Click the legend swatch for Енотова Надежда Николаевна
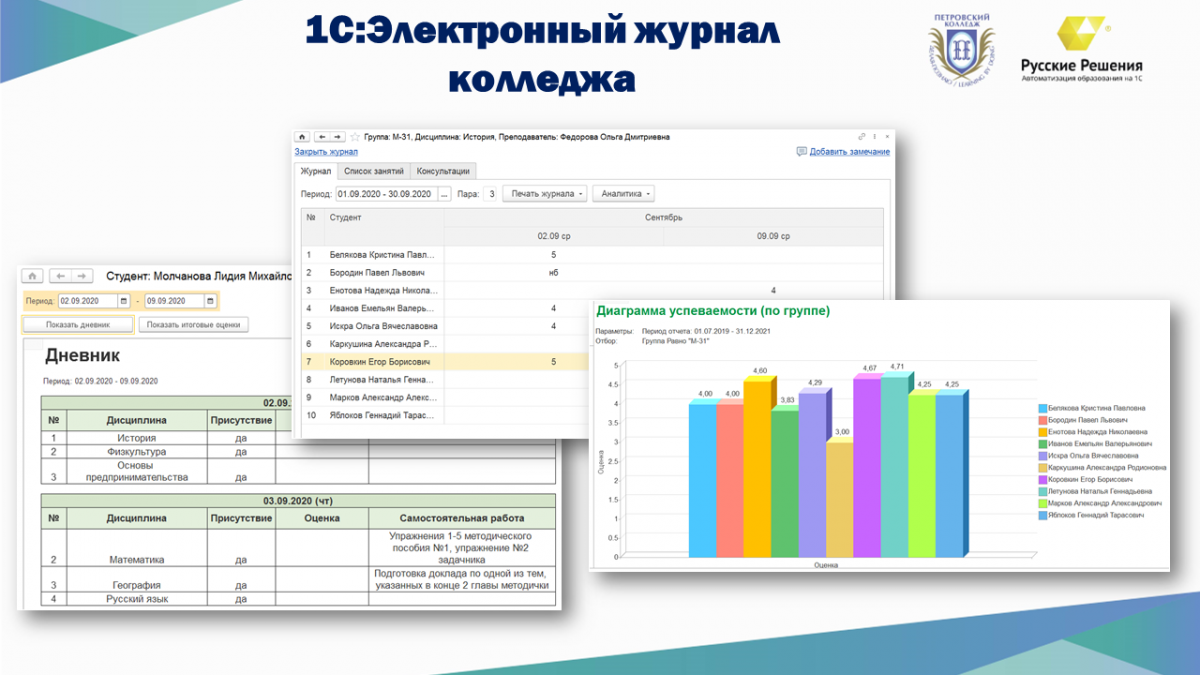The height and width of the screenshot is (675, 1200). (x=1043, y=432)
